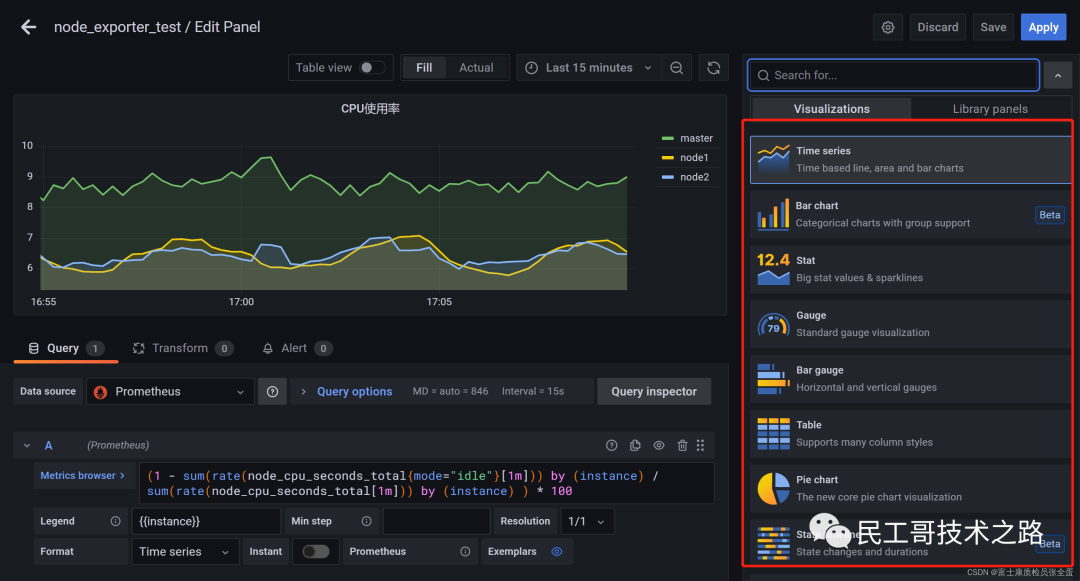
Task: Zoom out the time range
Action: coord(676,67)
